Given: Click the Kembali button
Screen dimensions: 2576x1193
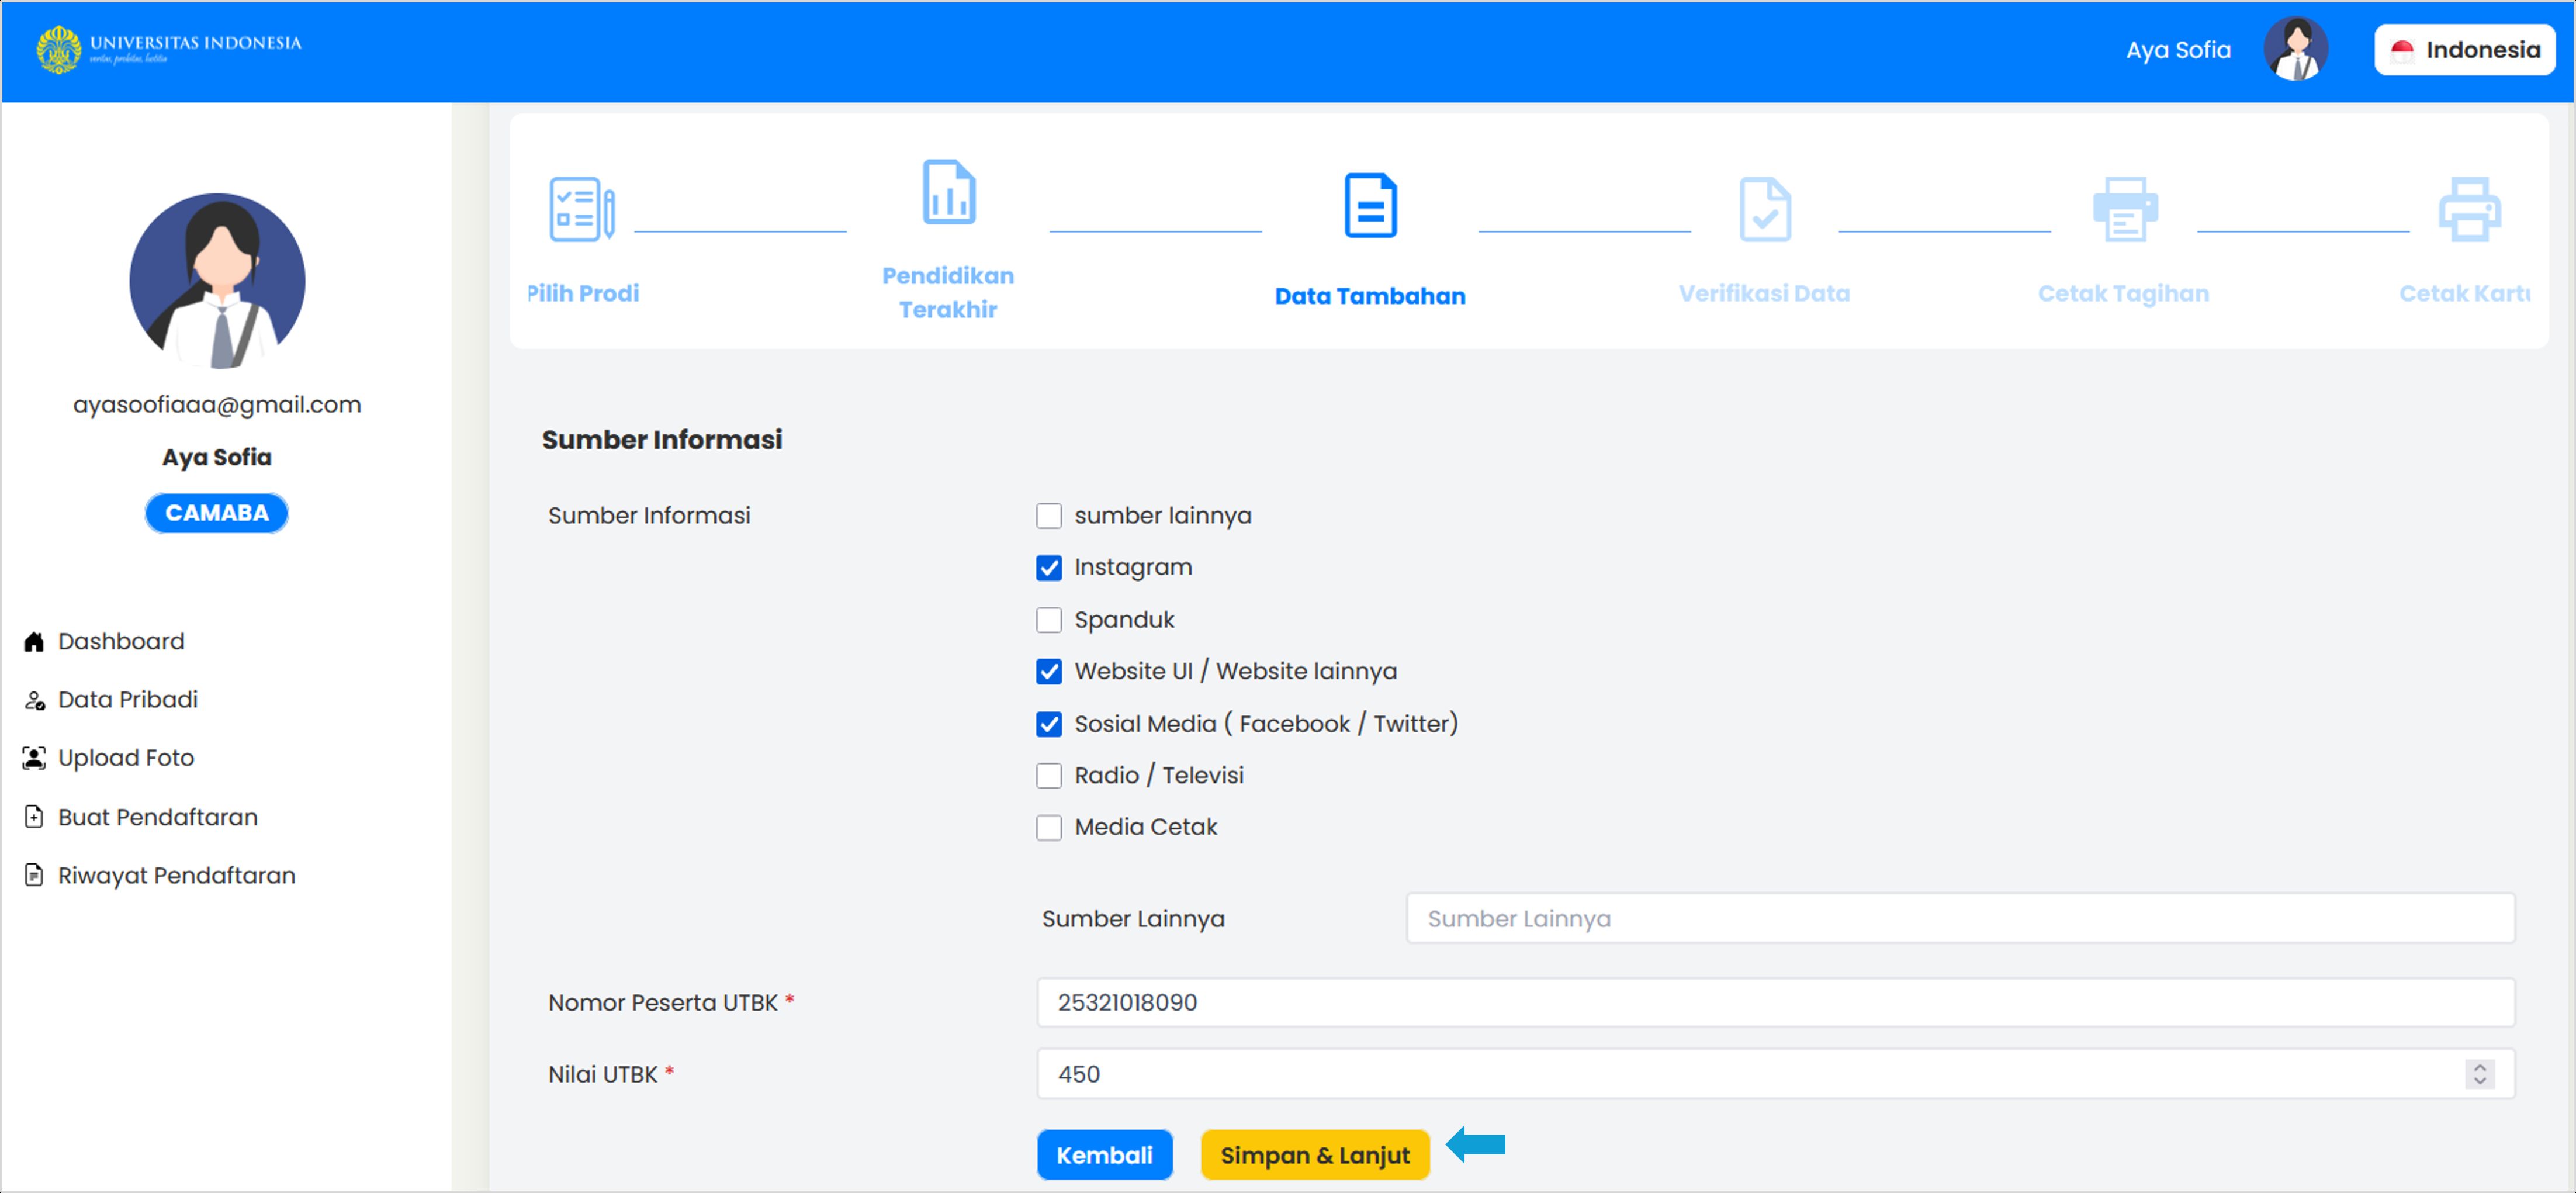Looking at the screenshot, I should click(x=1104, y=1155).
